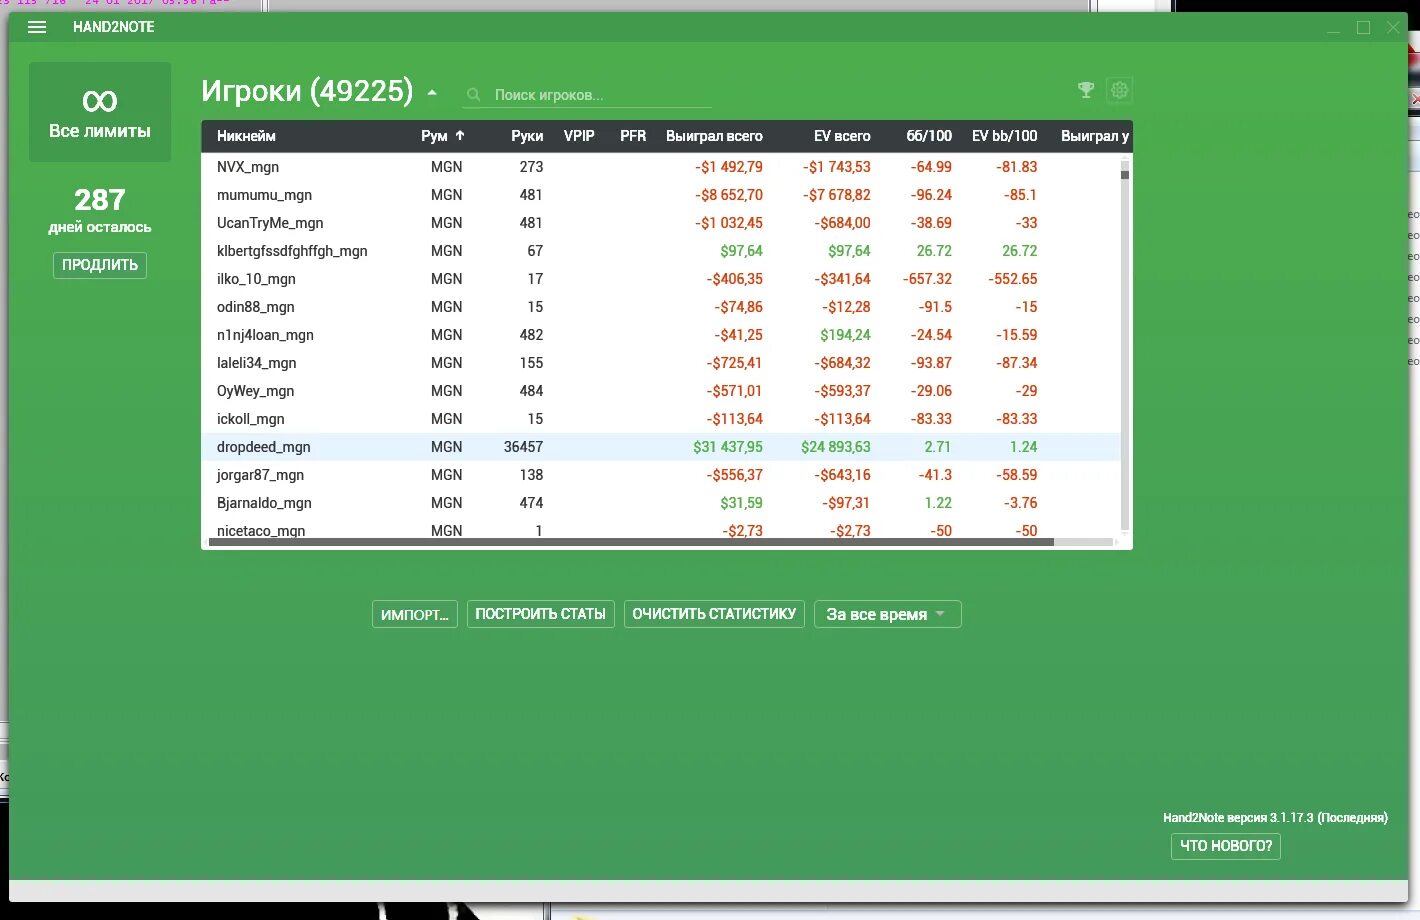Click the $194,24 EV cell

click(845, 335)
